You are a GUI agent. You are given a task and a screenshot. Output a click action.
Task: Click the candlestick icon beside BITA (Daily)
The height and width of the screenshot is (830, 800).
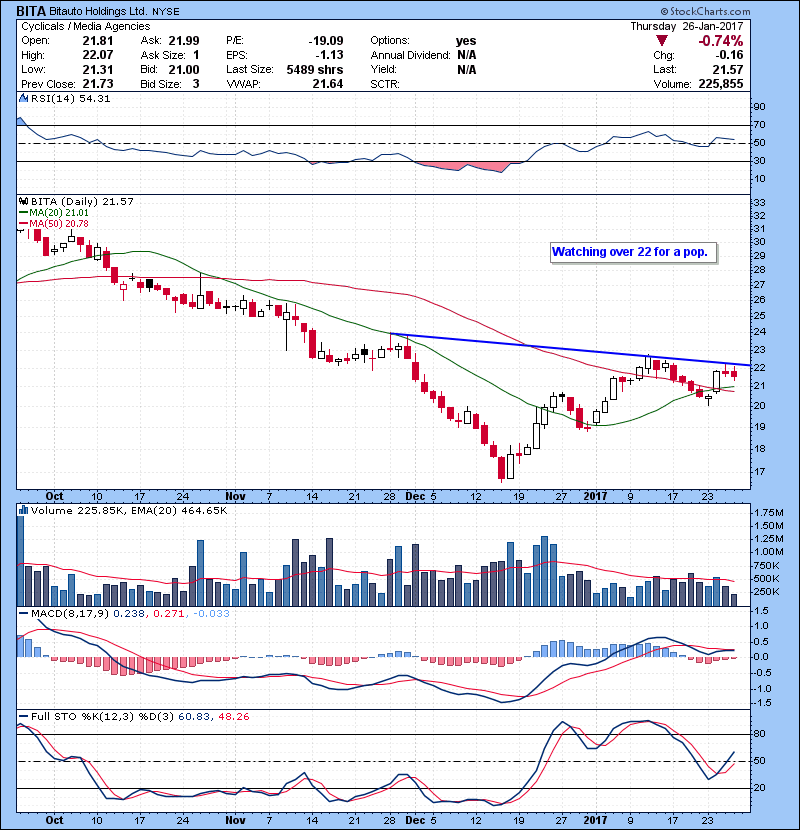point(23,201)
